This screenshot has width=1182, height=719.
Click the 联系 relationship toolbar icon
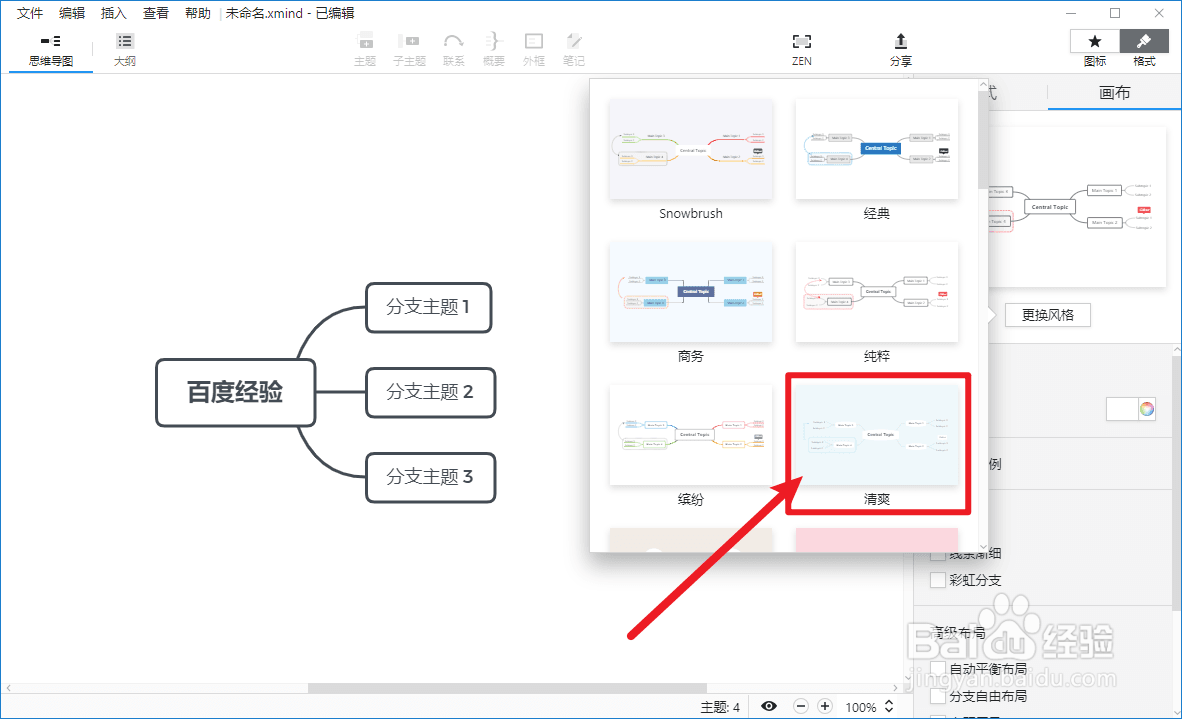pyautogui.click(x=453, y=50)
